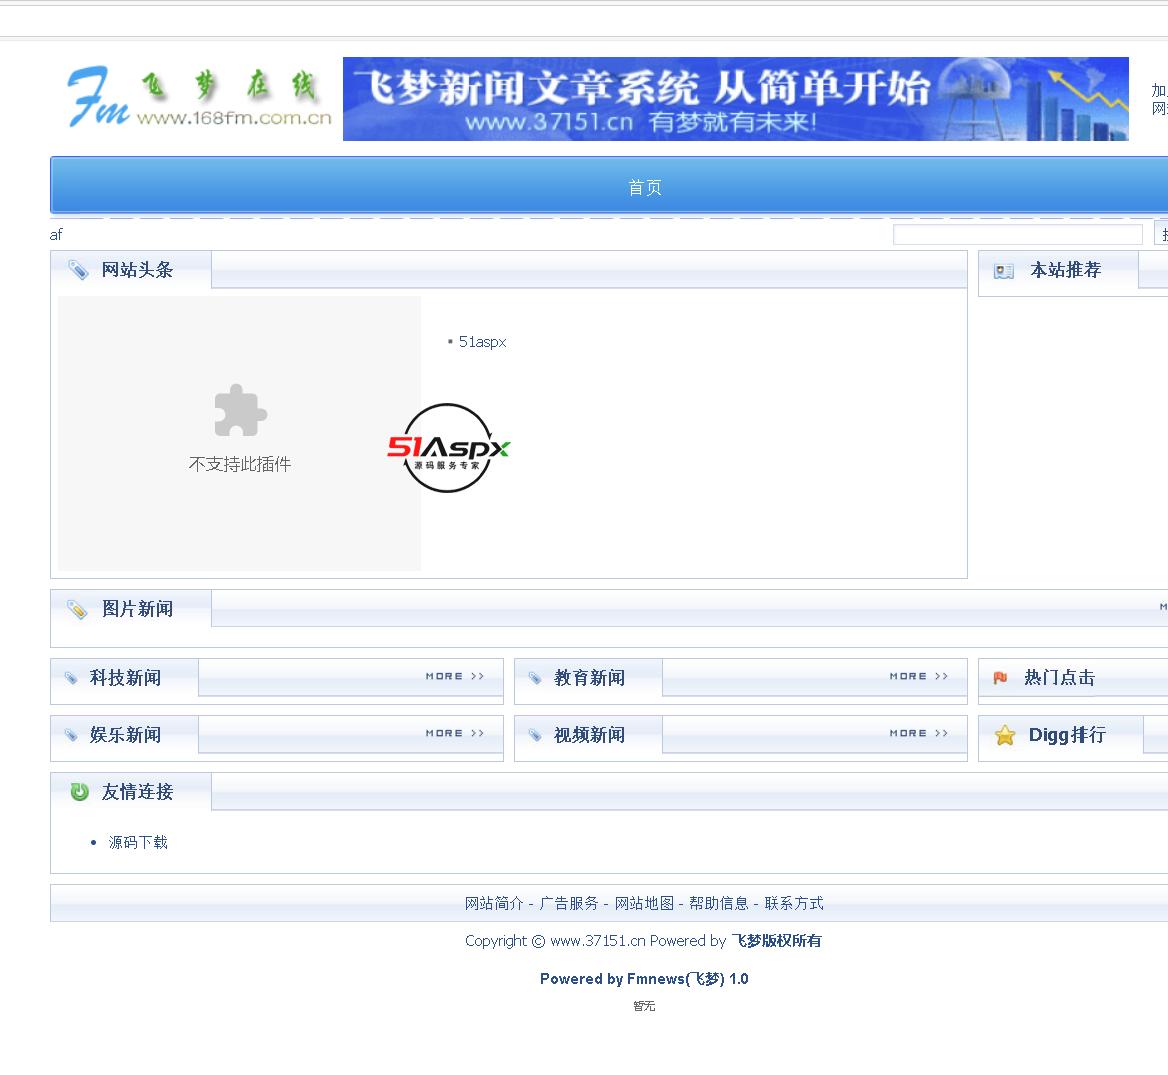Select the 网站头条 section heading
The width and height of the screenshot is (1168, 1075).
click(x=137, y=270)
